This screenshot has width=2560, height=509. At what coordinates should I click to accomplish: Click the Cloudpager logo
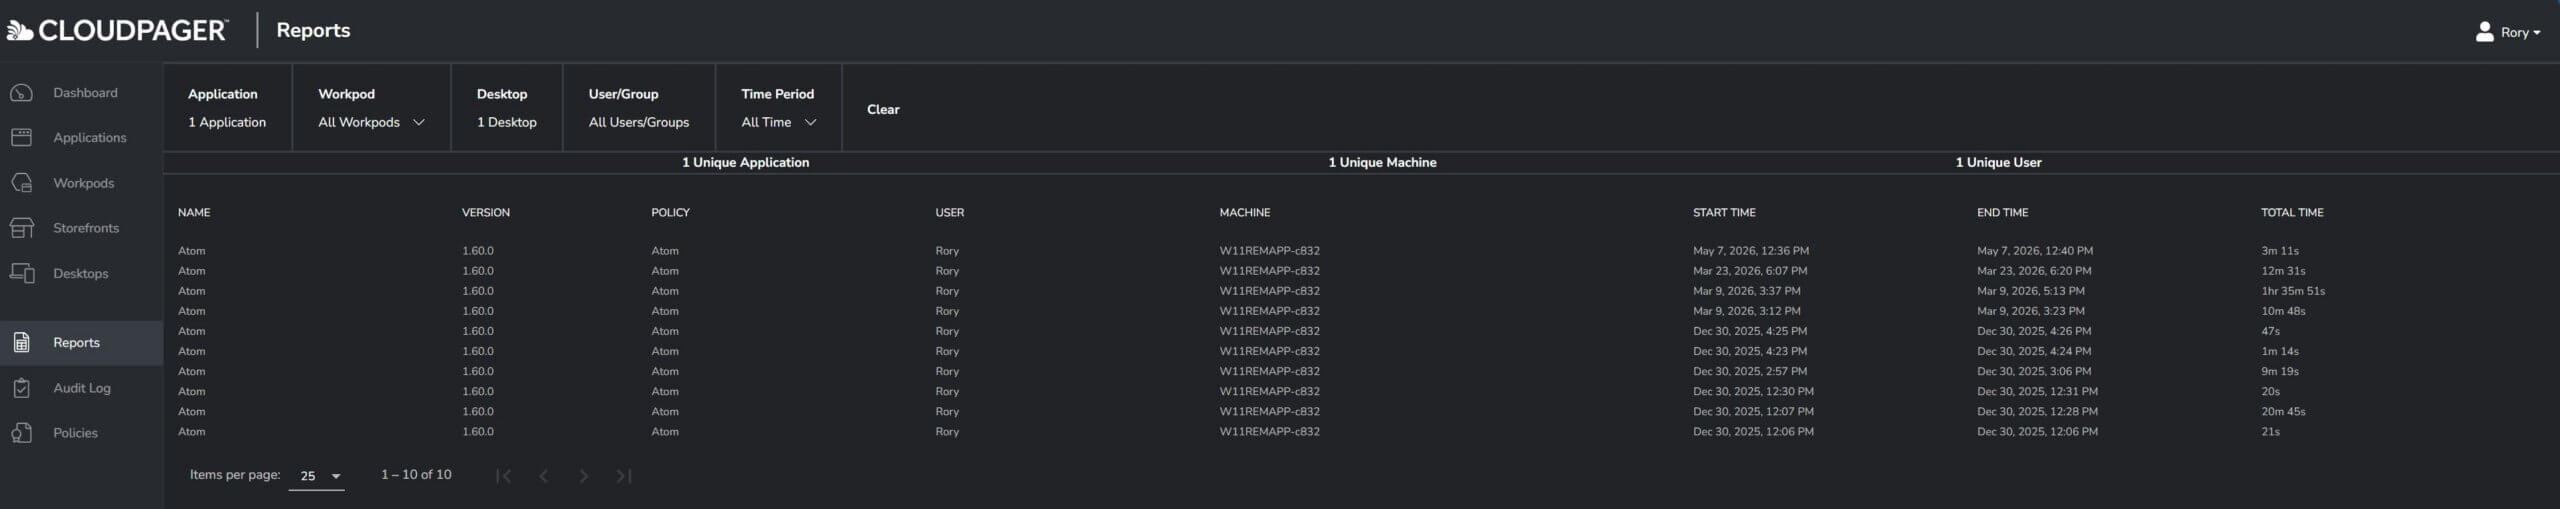point(117,31)
